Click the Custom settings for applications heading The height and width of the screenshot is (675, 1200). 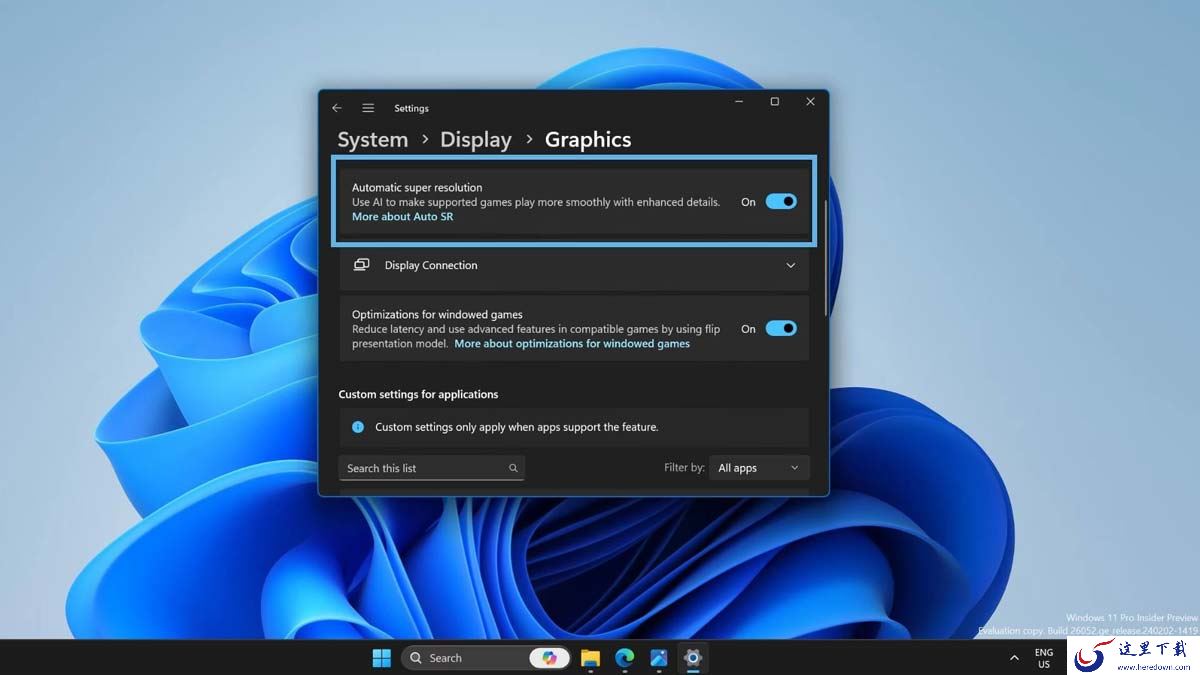418,394
